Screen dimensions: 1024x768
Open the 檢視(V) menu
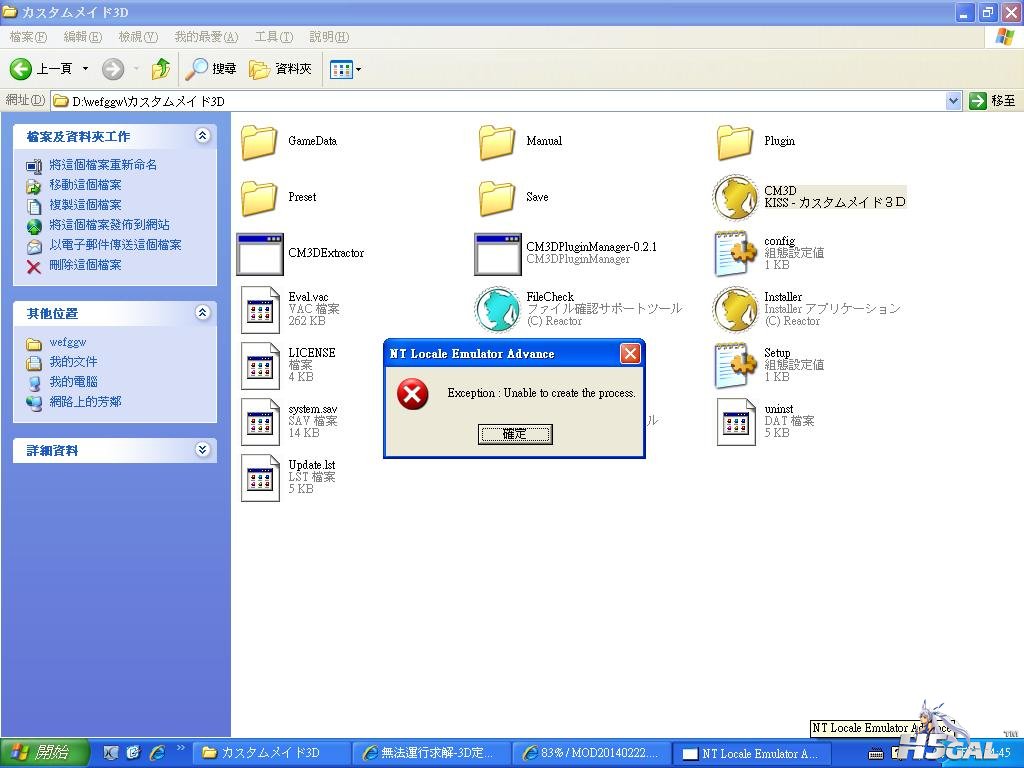(138, 37)
